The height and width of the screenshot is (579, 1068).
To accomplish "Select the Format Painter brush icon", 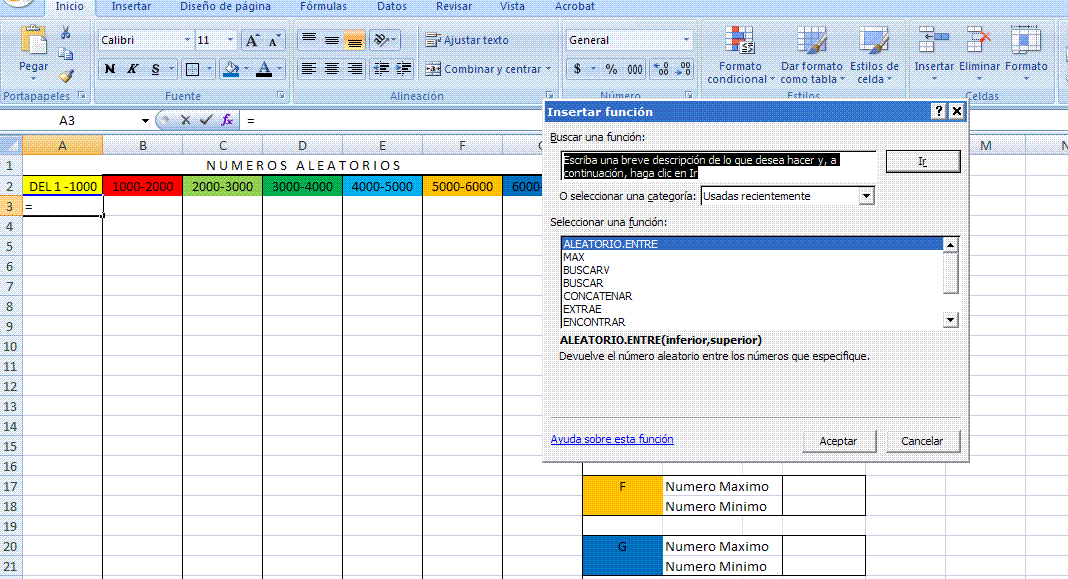I will [66, 75].
